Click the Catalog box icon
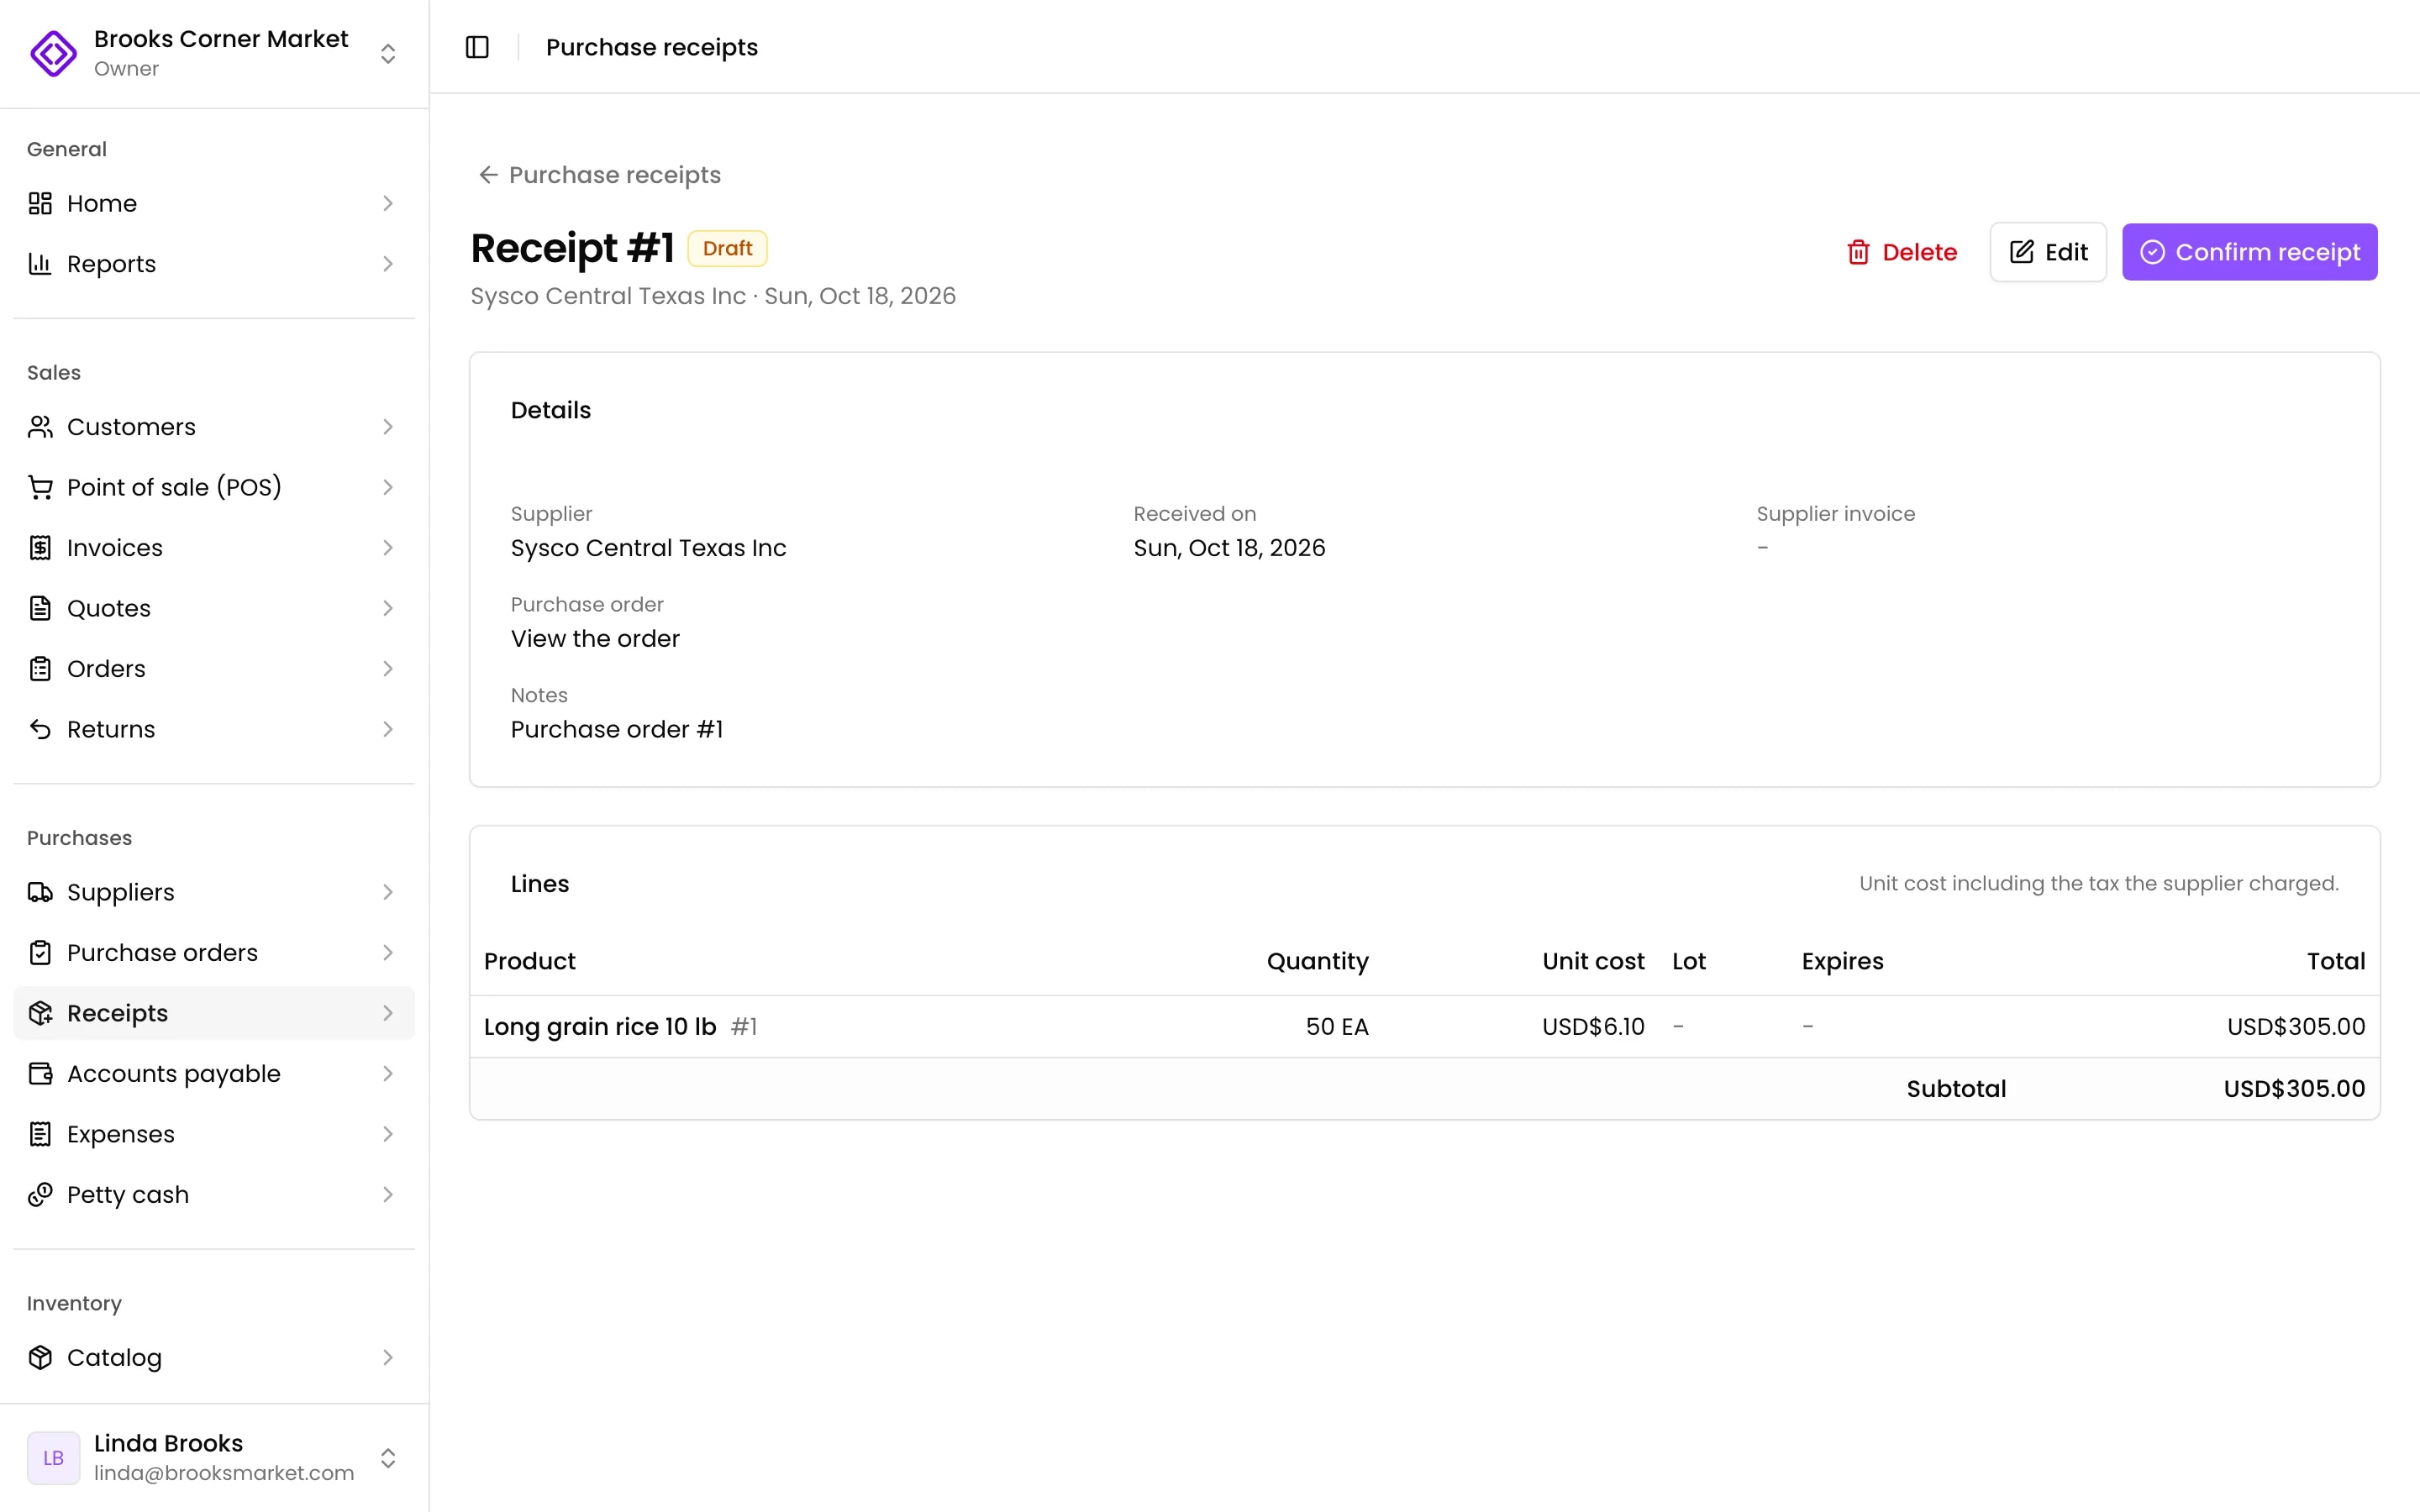Image resolution: width=2420 pixels, height=1512 pixels. click(x=40, y=1358)
